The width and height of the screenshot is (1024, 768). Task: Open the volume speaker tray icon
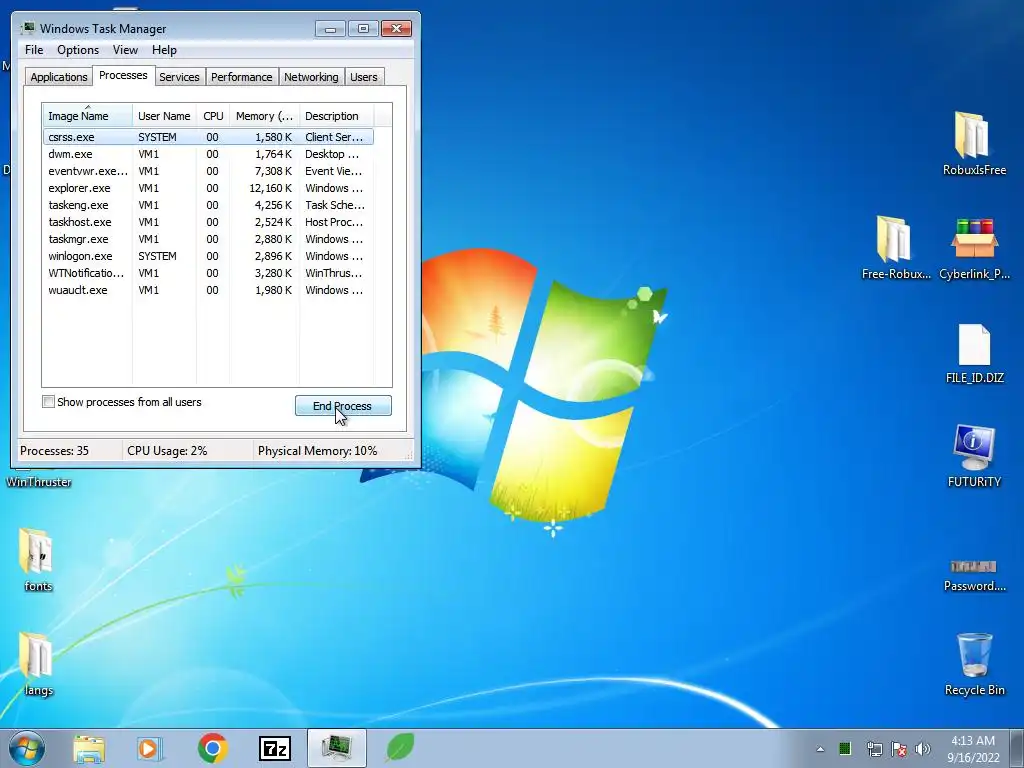click(923, 749)
